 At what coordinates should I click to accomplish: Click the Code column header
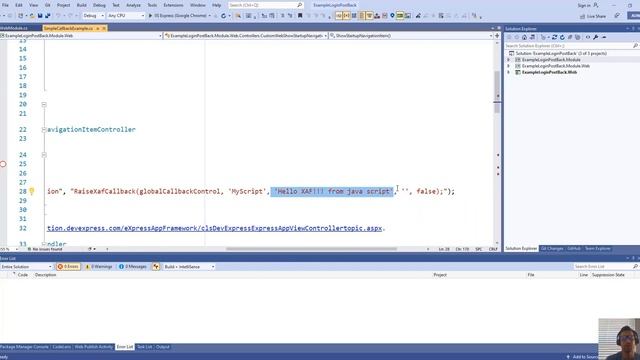click(23, 275)
